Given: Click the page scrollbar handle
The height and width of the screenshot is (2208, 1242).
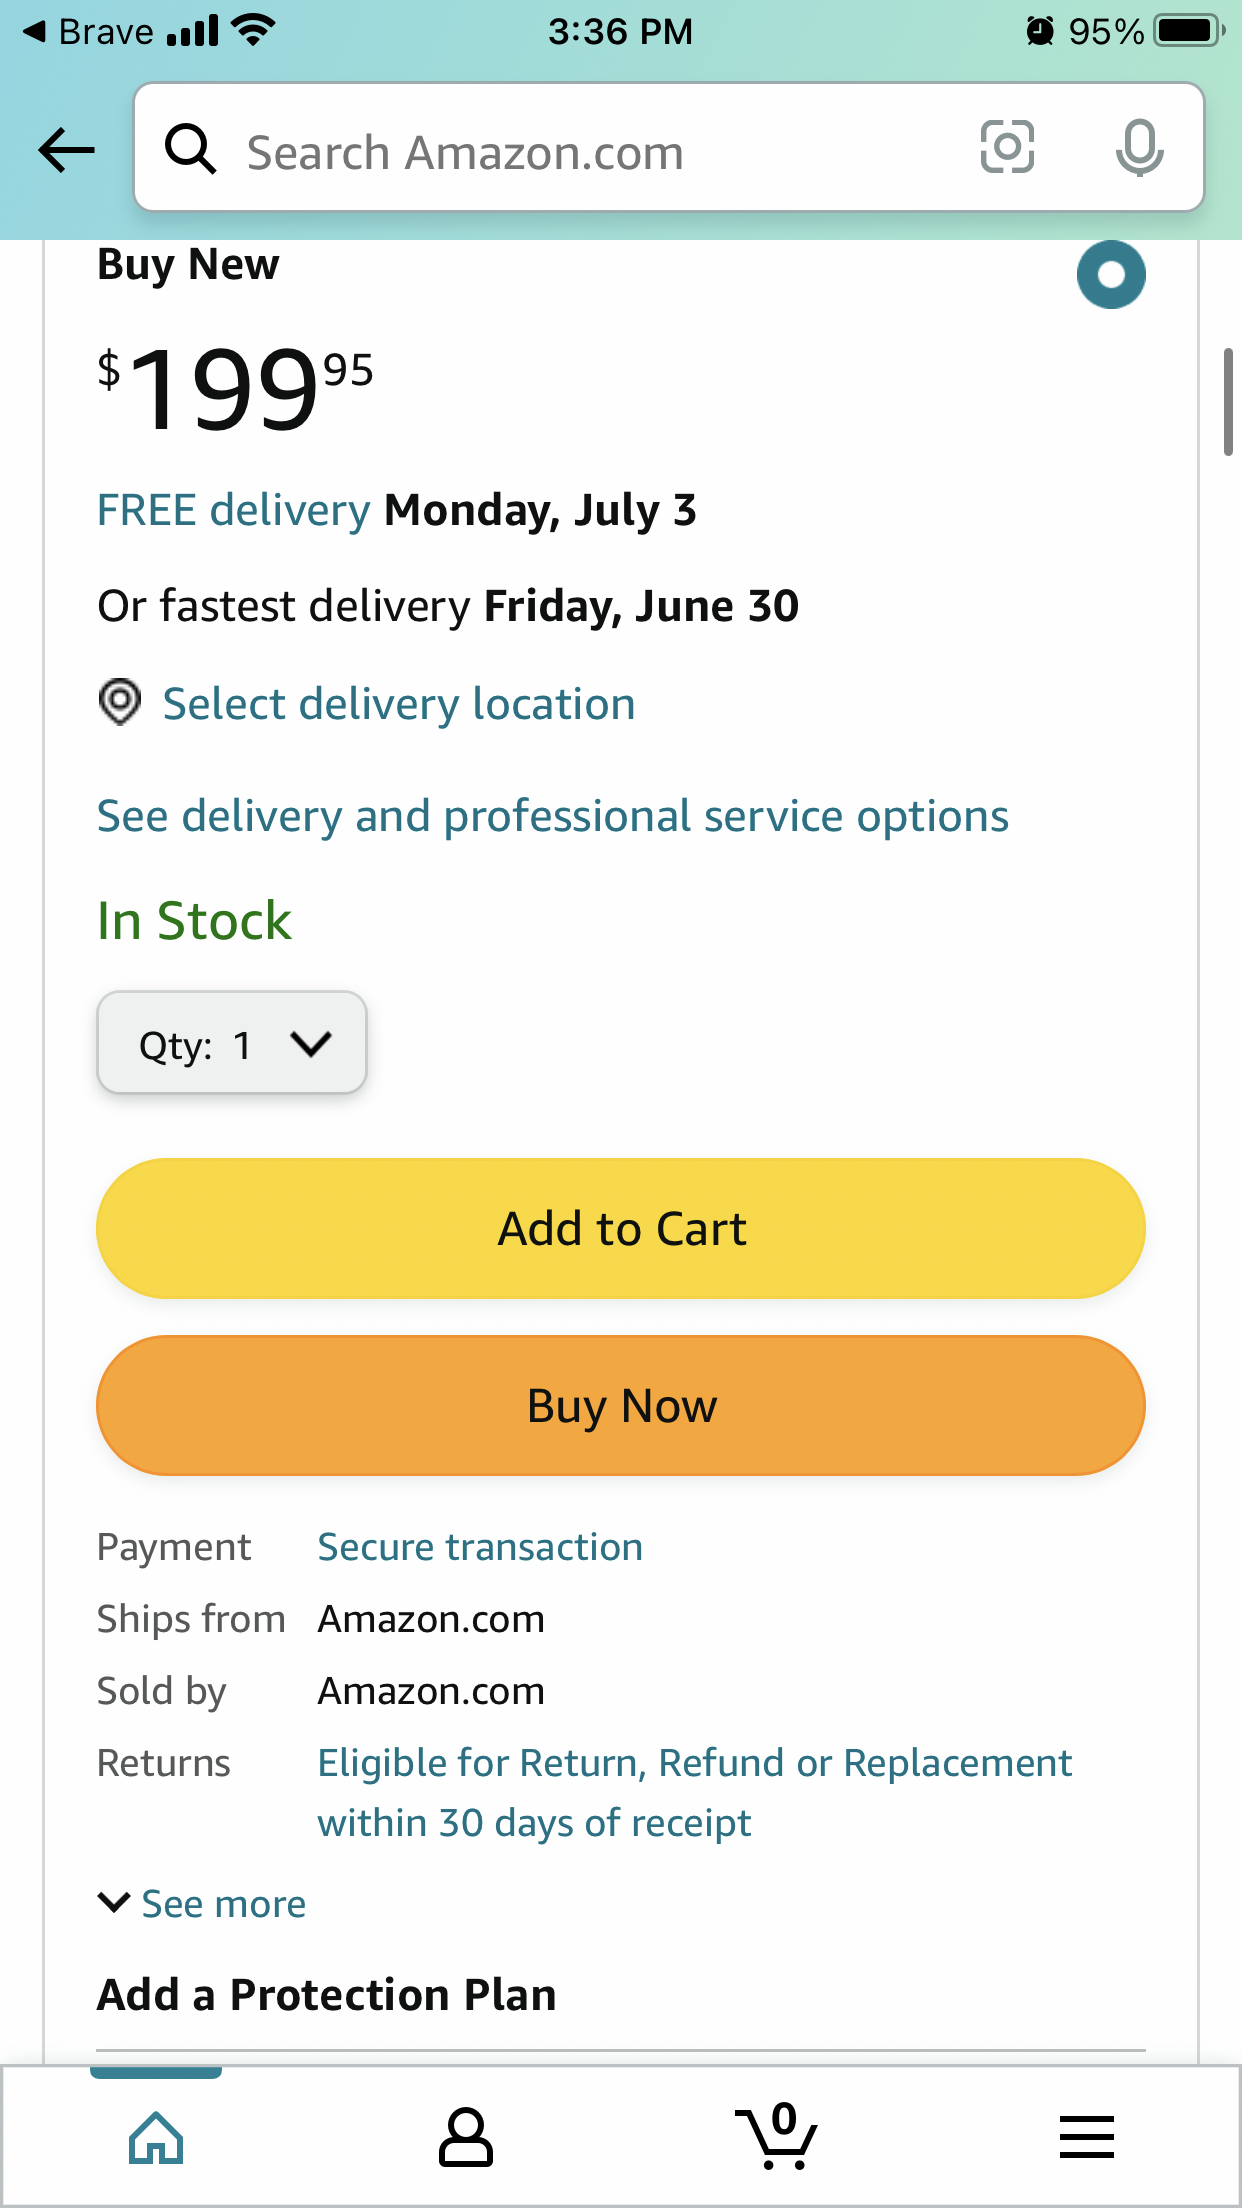Looking at the screenshot, I should 1228,402.
